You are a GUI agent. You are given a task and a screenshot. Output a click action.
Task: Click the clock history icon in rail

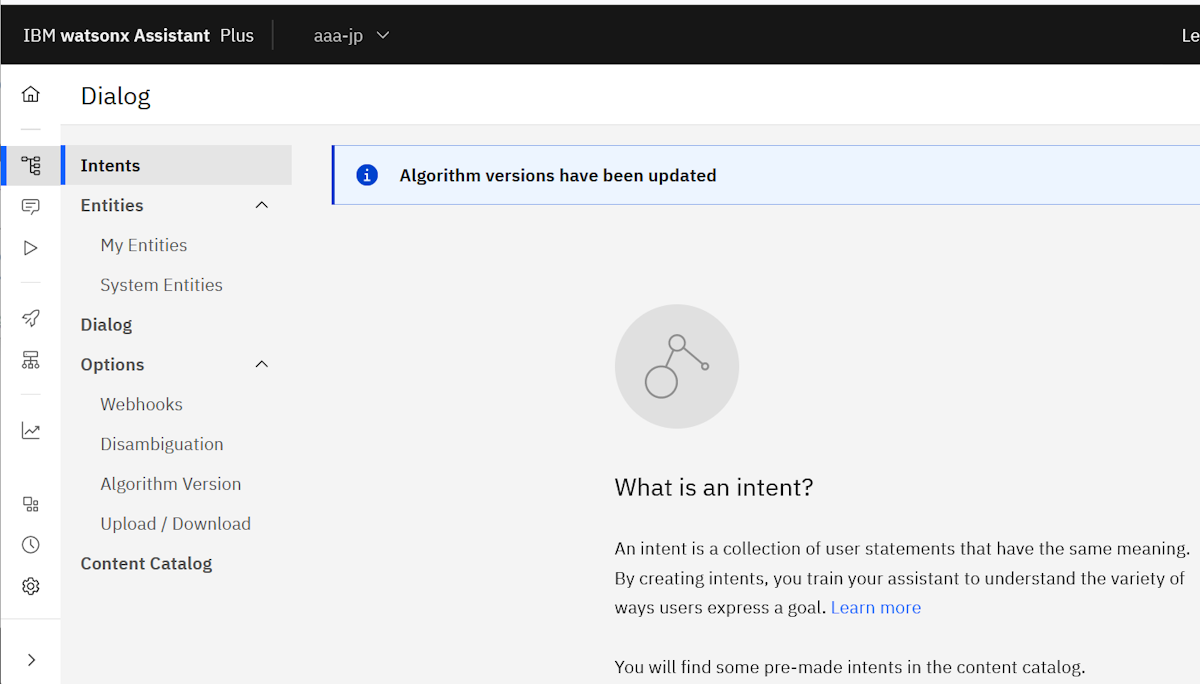31,545
